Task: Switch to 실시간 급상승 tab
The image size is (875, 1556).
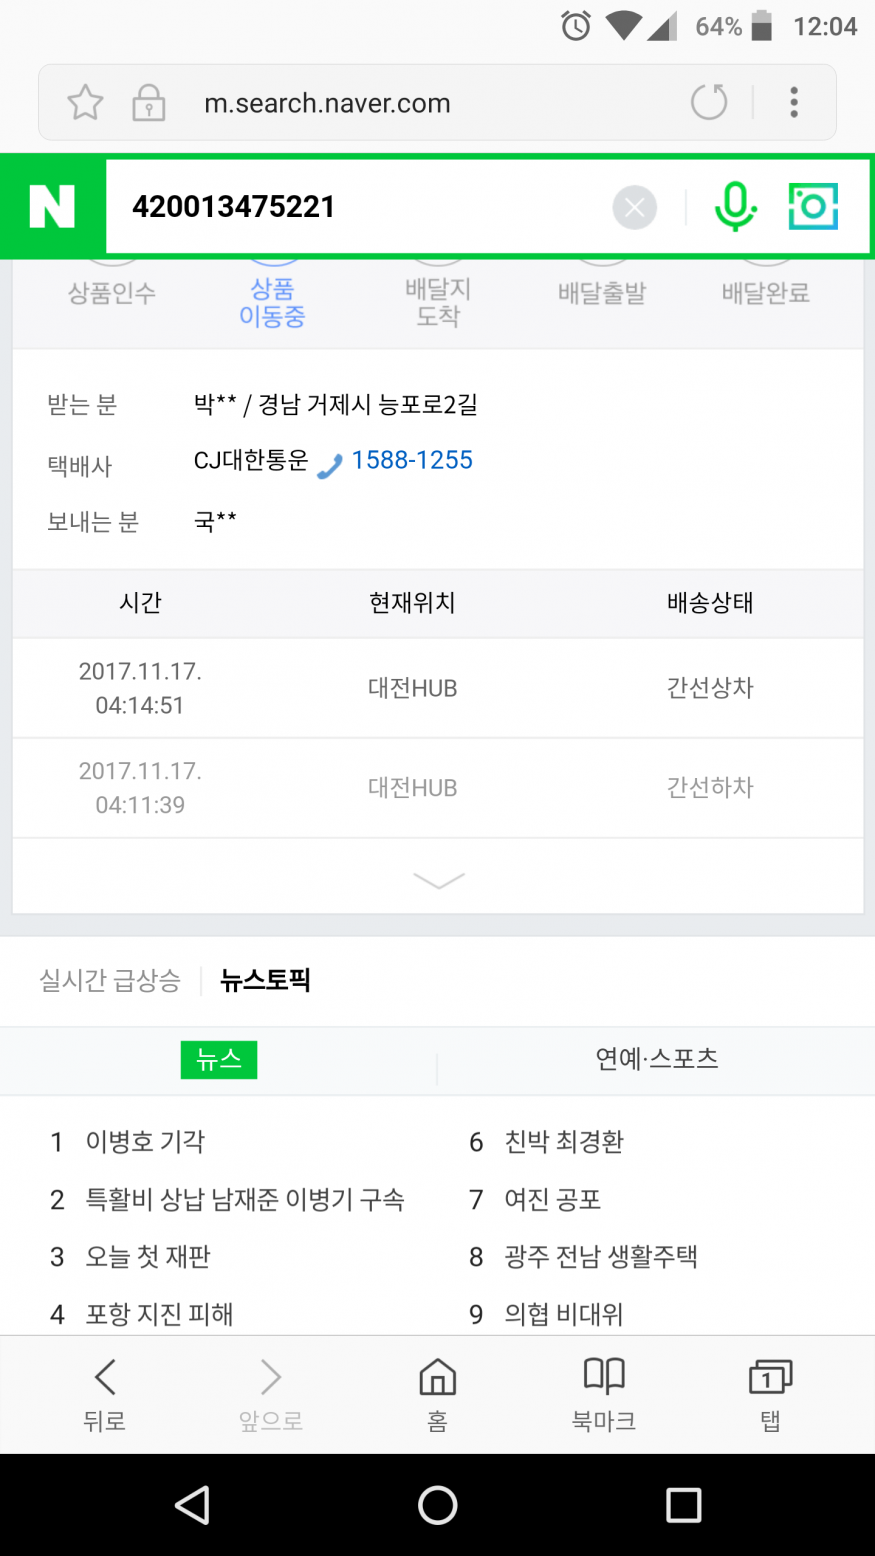Action: 110,980
